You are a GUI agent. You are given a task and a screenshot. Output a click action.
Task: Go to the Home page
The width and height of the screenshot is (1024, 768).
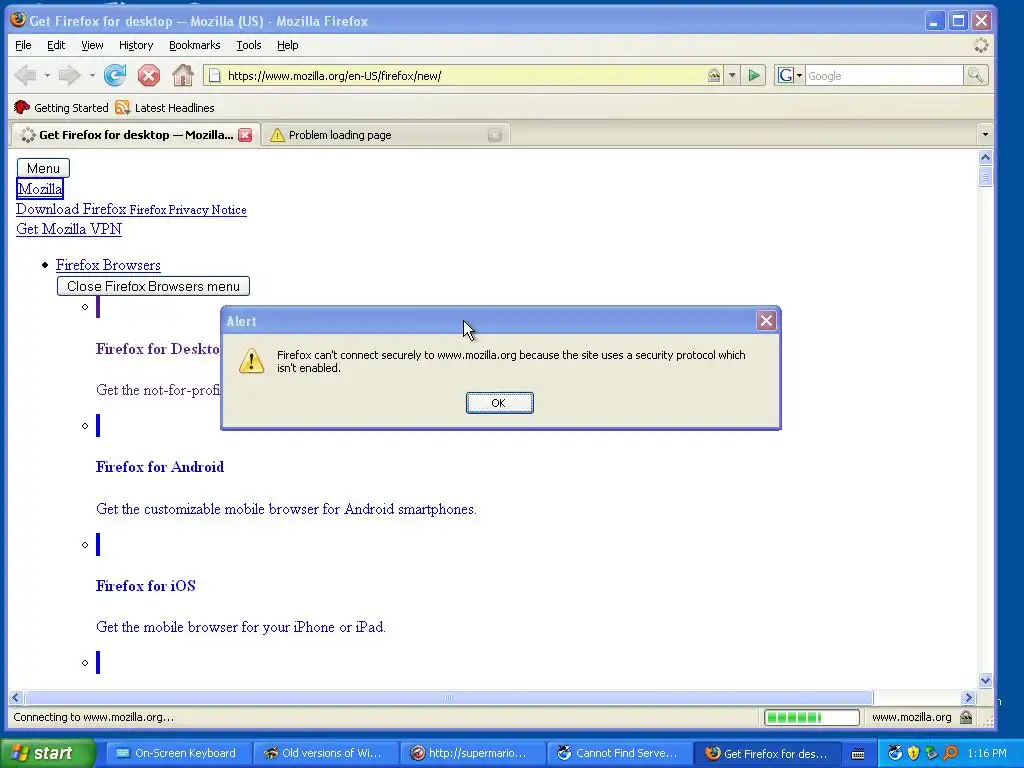point(183,76)
